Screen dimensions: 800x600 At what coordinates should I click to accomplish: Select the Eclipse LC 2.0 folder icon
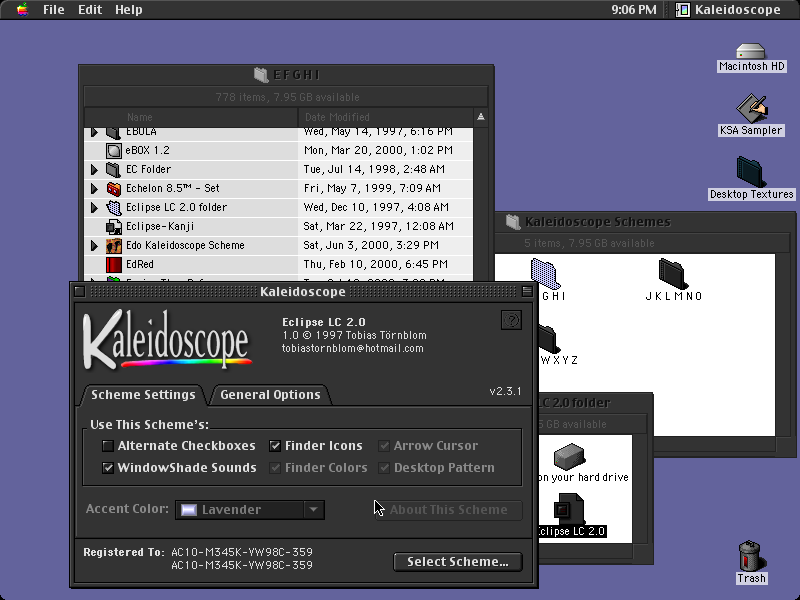pyautogui.click(x=114, y=207)
